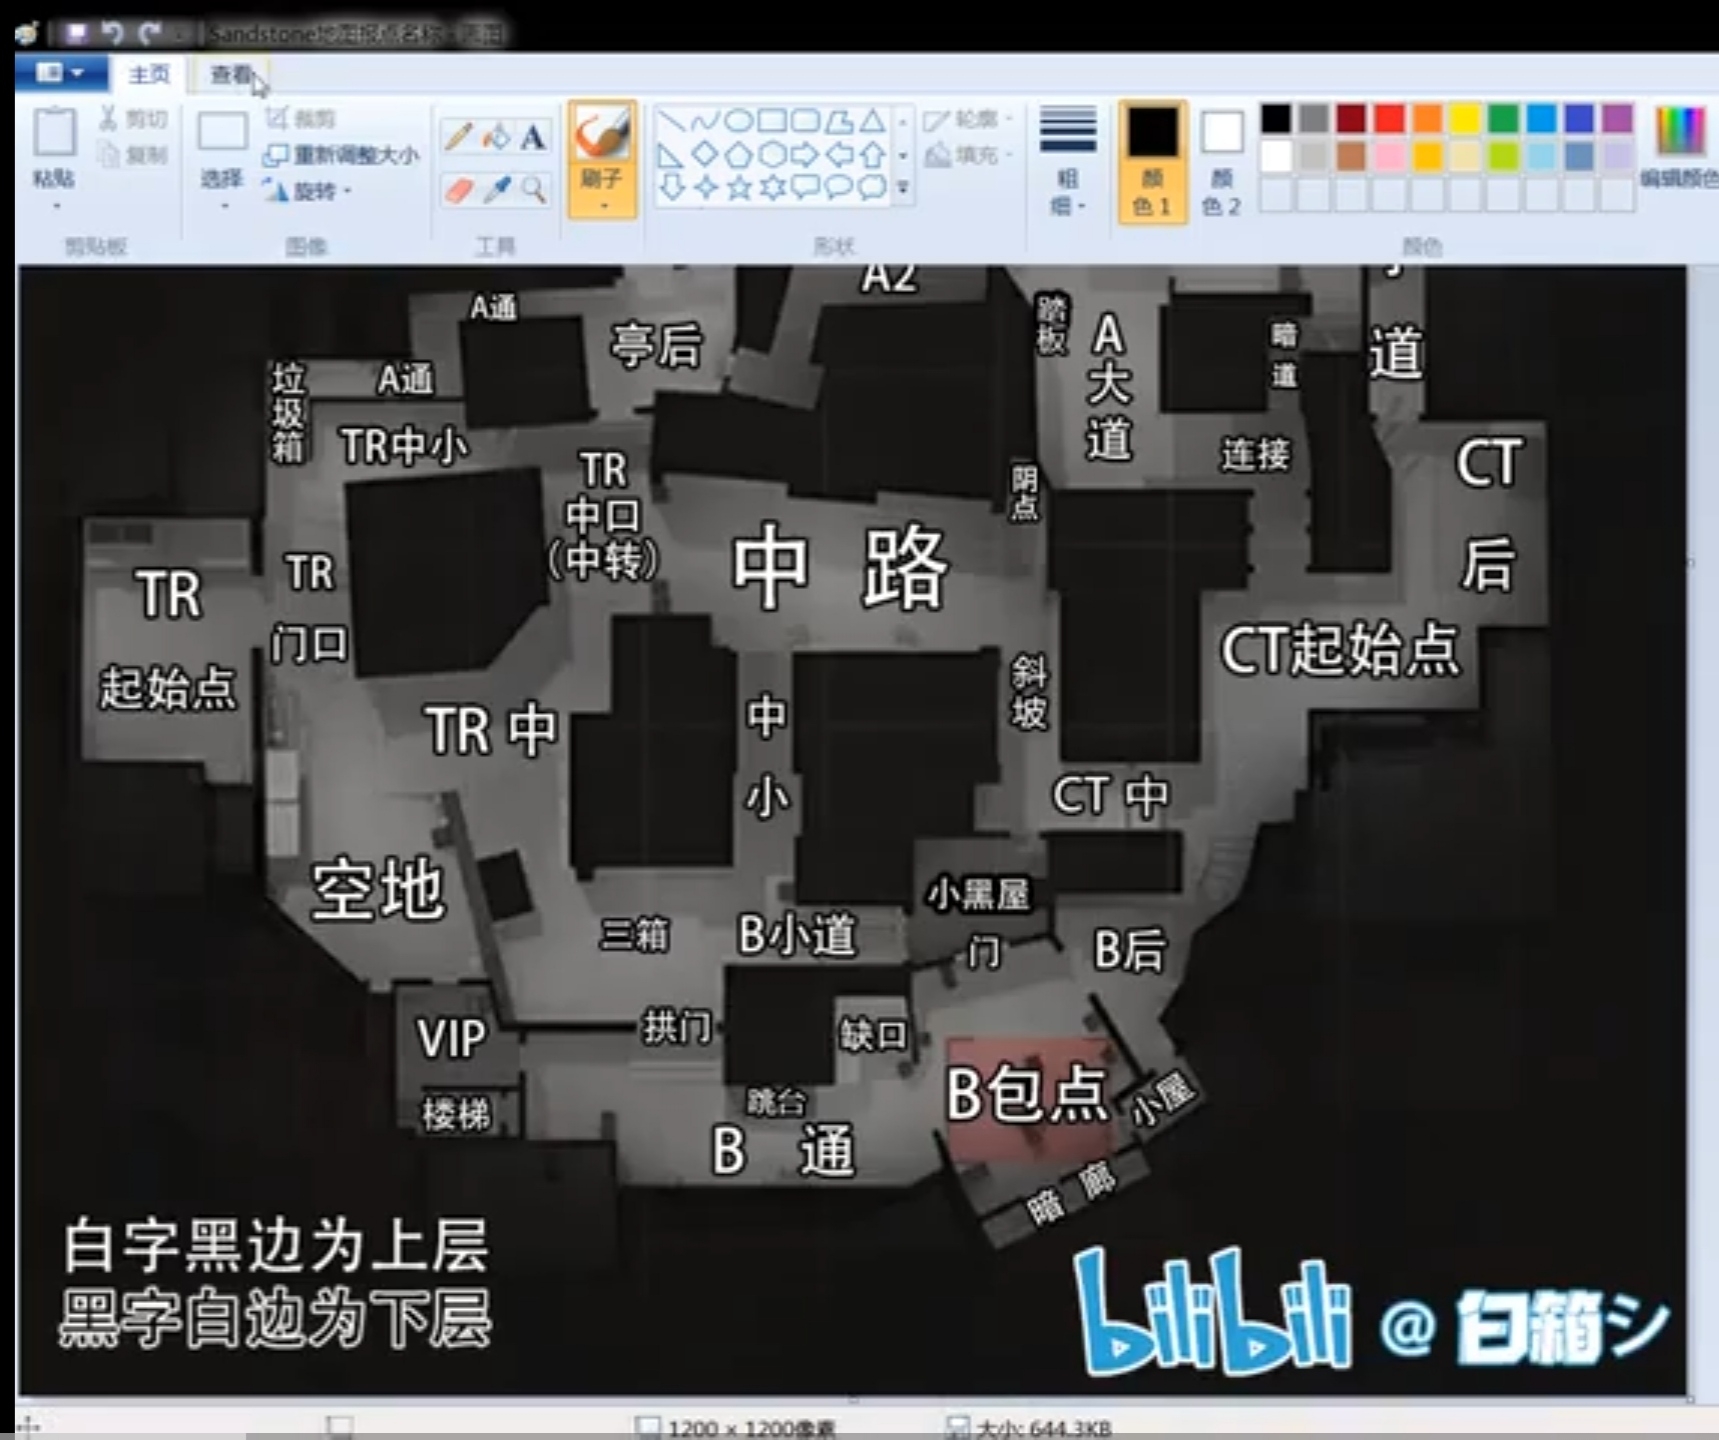Open the 粗细 (Size) line thickness dropdown
Screen dimensions: 1719x1440
click(x=1067, y=160)
